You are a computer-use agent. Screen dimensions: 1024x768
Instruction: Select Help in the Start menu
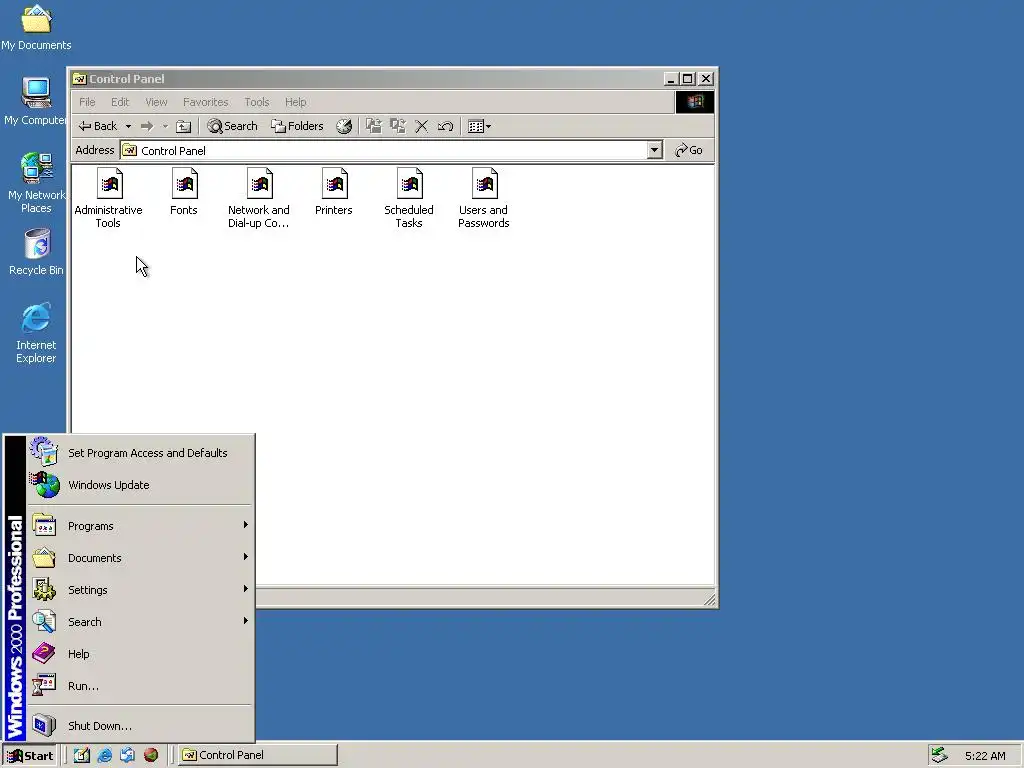point(139,654)
